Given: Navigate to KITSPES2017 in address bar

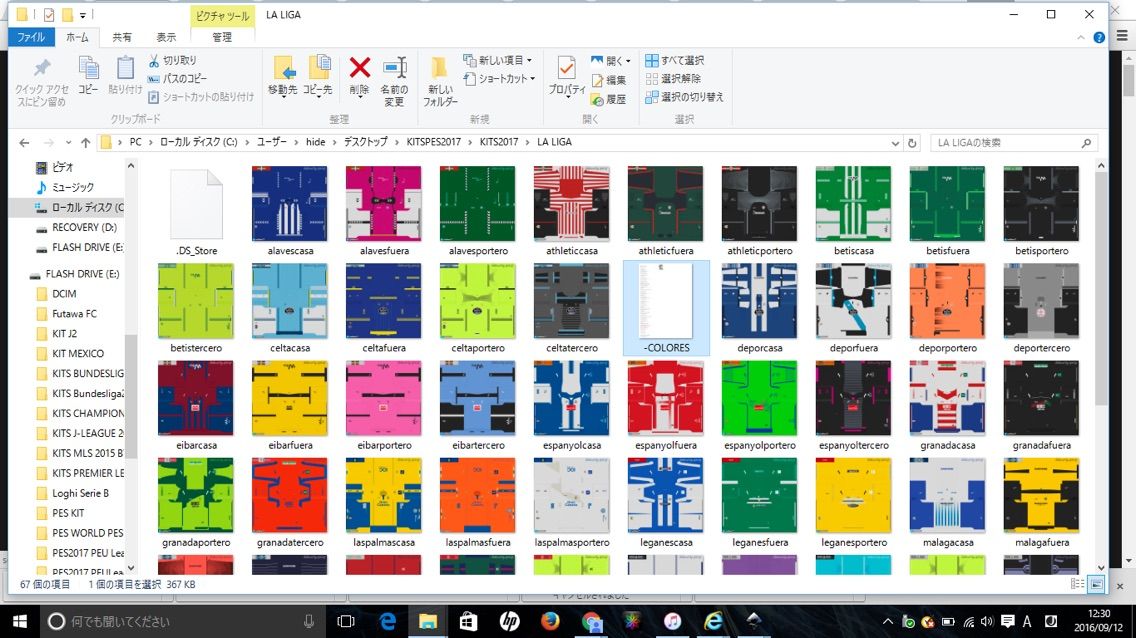Looking at the screenshot, I should tap(433, 142).
